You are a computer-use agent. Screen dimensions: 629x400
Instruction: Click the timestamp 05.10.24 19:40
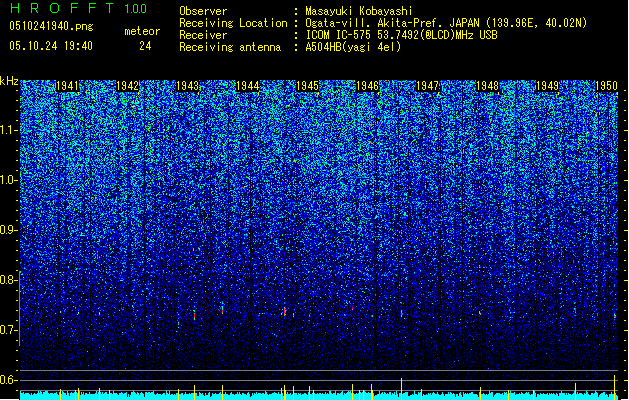click(51, 46)
